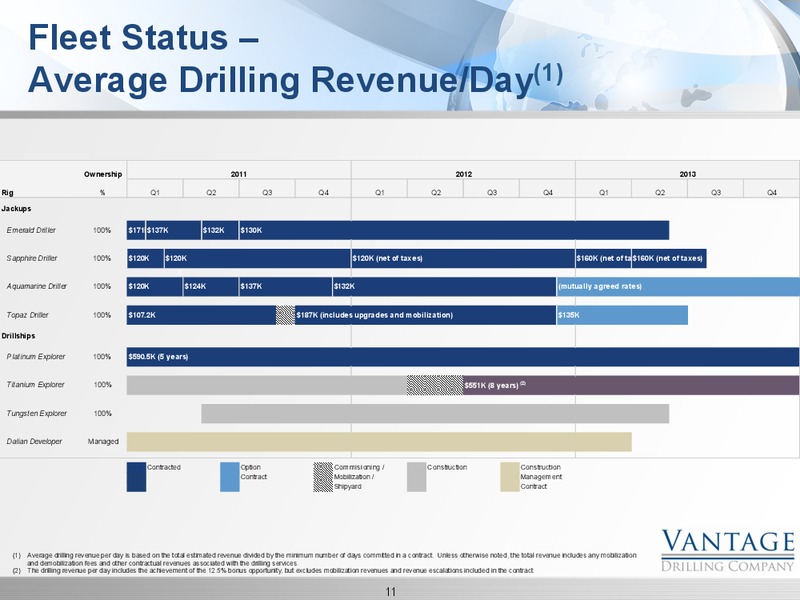Select the Titanium Explorer rig name
Image resolution: width=800 pixels, height=600 pixels.
click(x=35, y=385)
